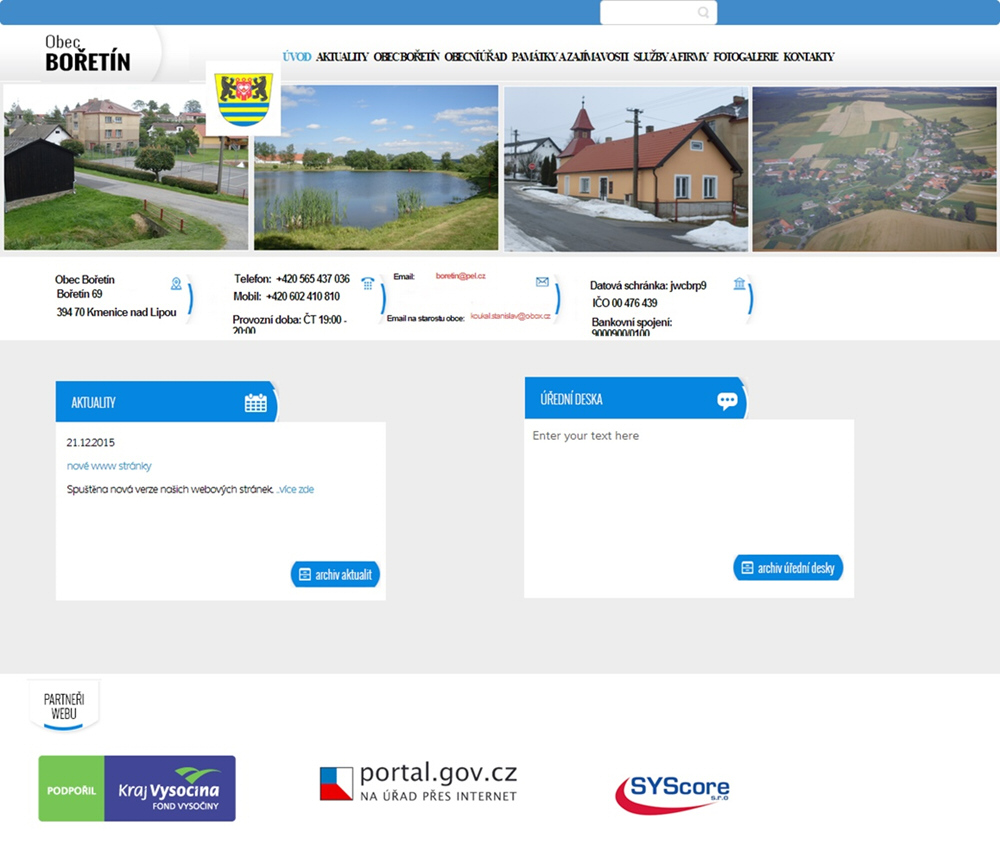Go to Obecní úřad menu page
The height and width of the screenshot is (864, 1000).
475,57
